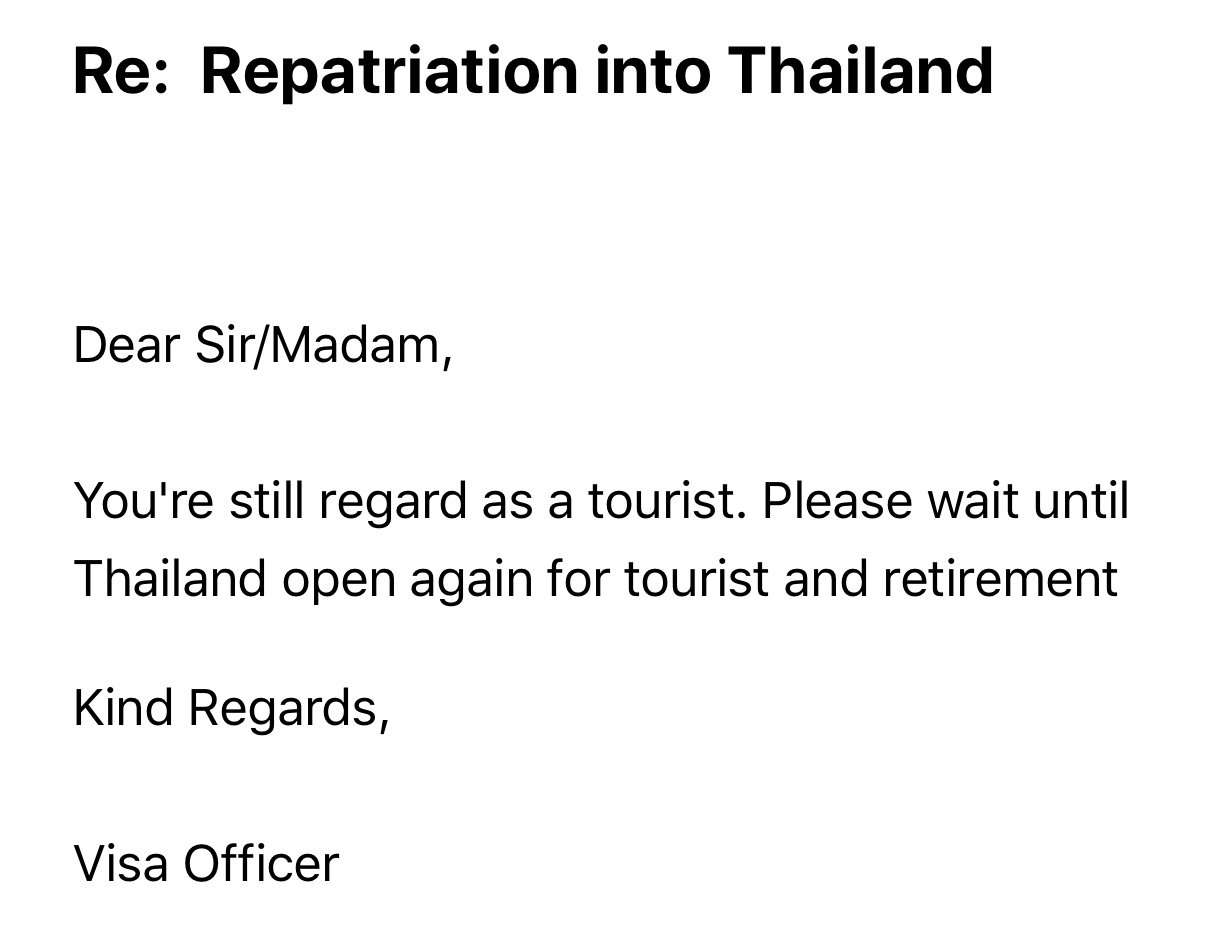
Task: Click the word "Officer" in the signature
Action: [261, 864]
